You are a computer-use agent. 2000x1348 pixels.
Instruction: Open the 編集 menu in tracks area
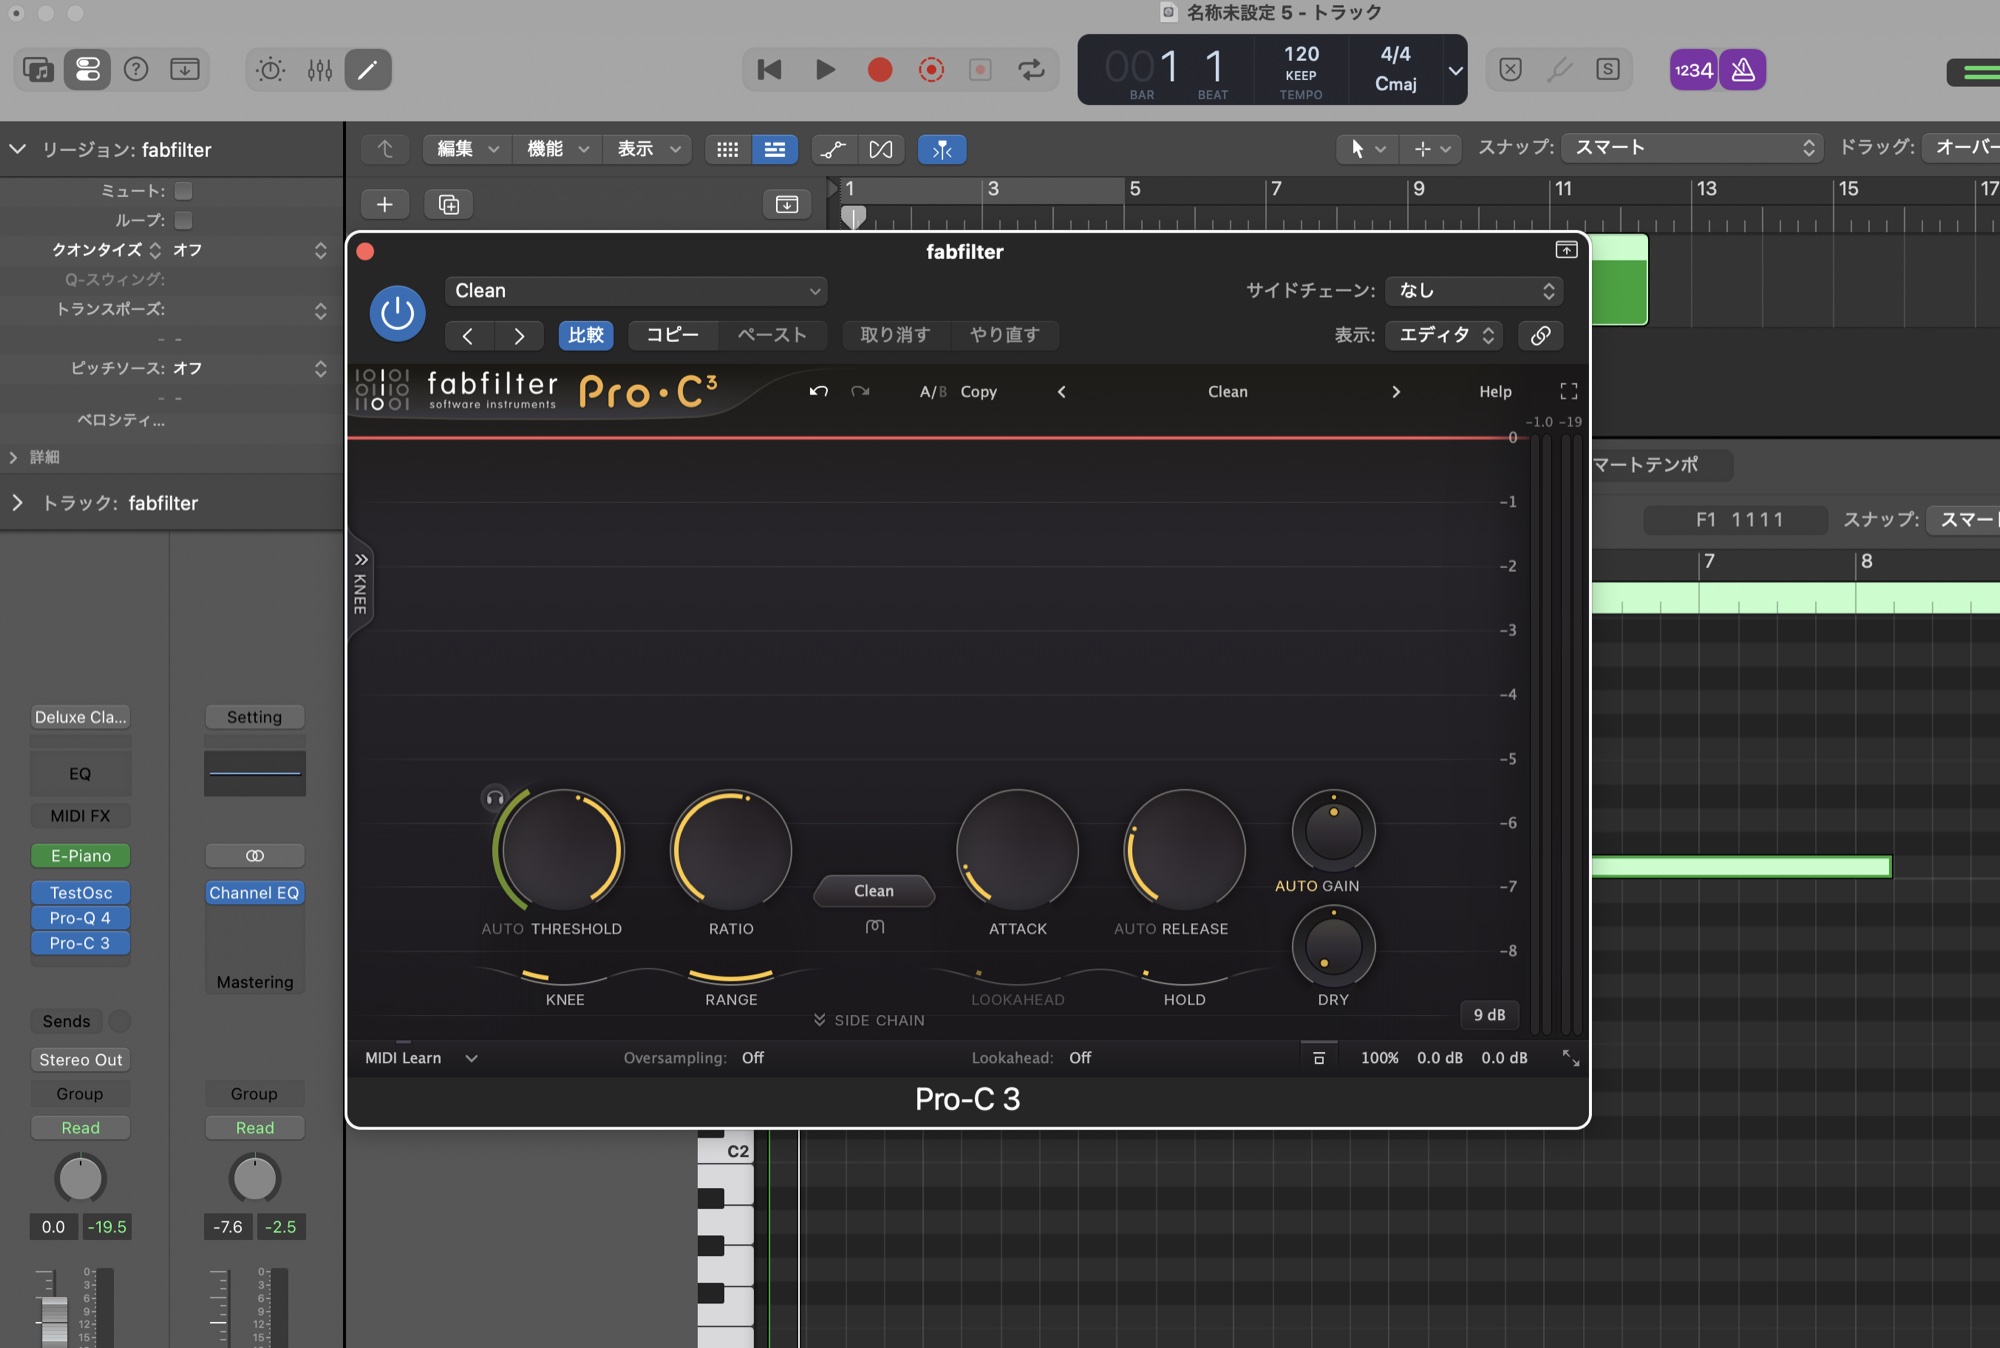tap(465, 149)
